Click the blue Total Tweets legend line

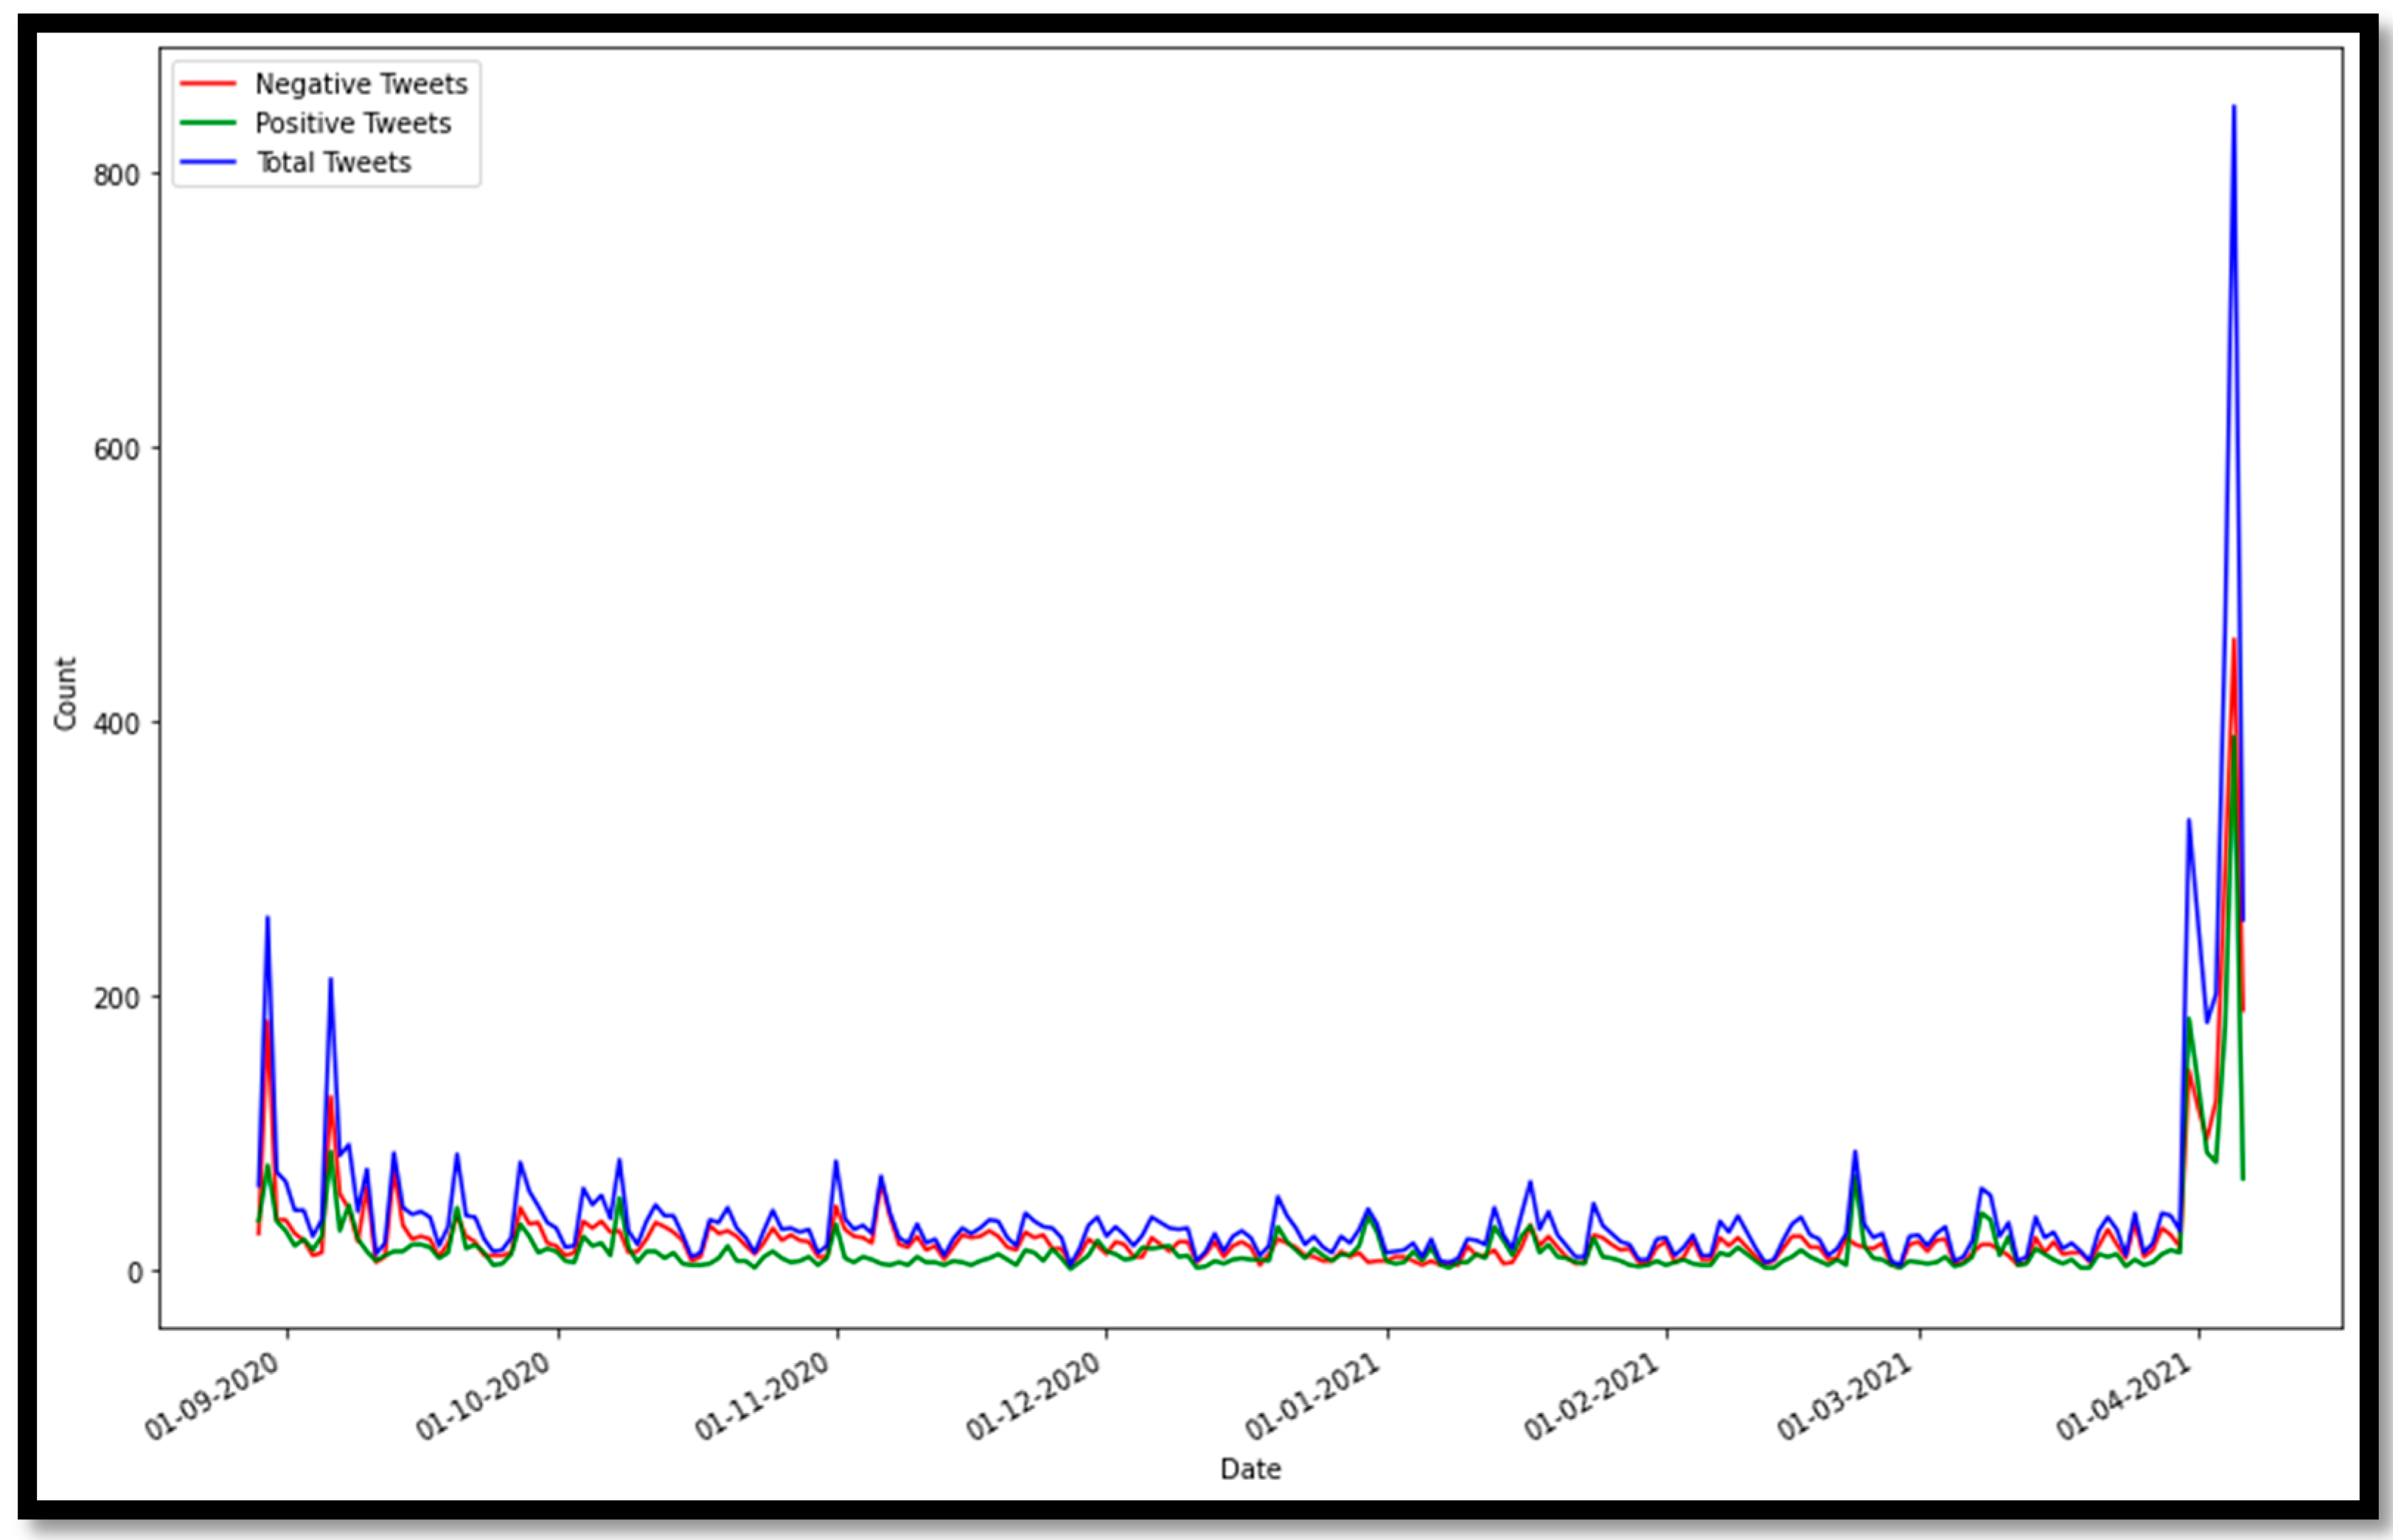(x=208, y=162)
